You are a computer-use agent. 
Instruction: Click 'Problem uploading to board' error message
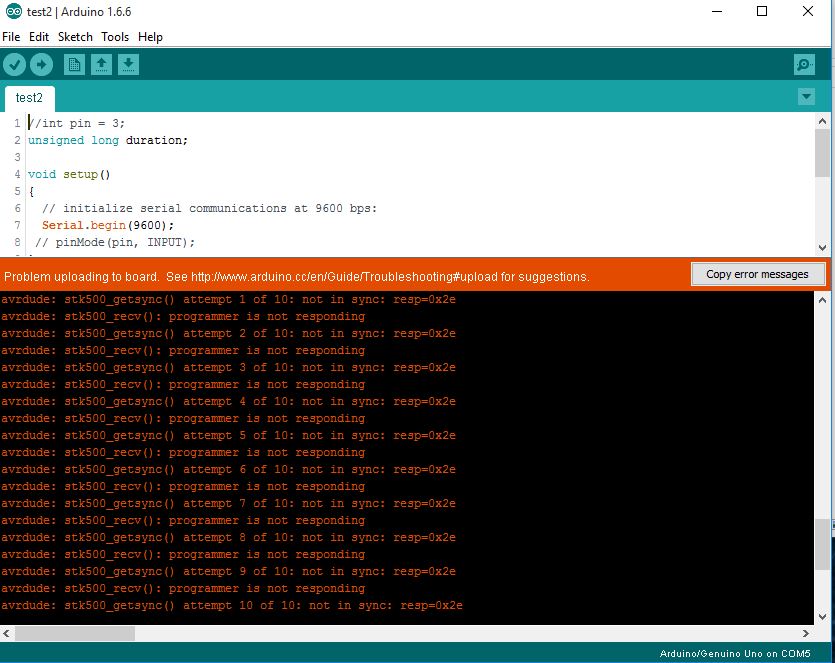click(297, 277)
